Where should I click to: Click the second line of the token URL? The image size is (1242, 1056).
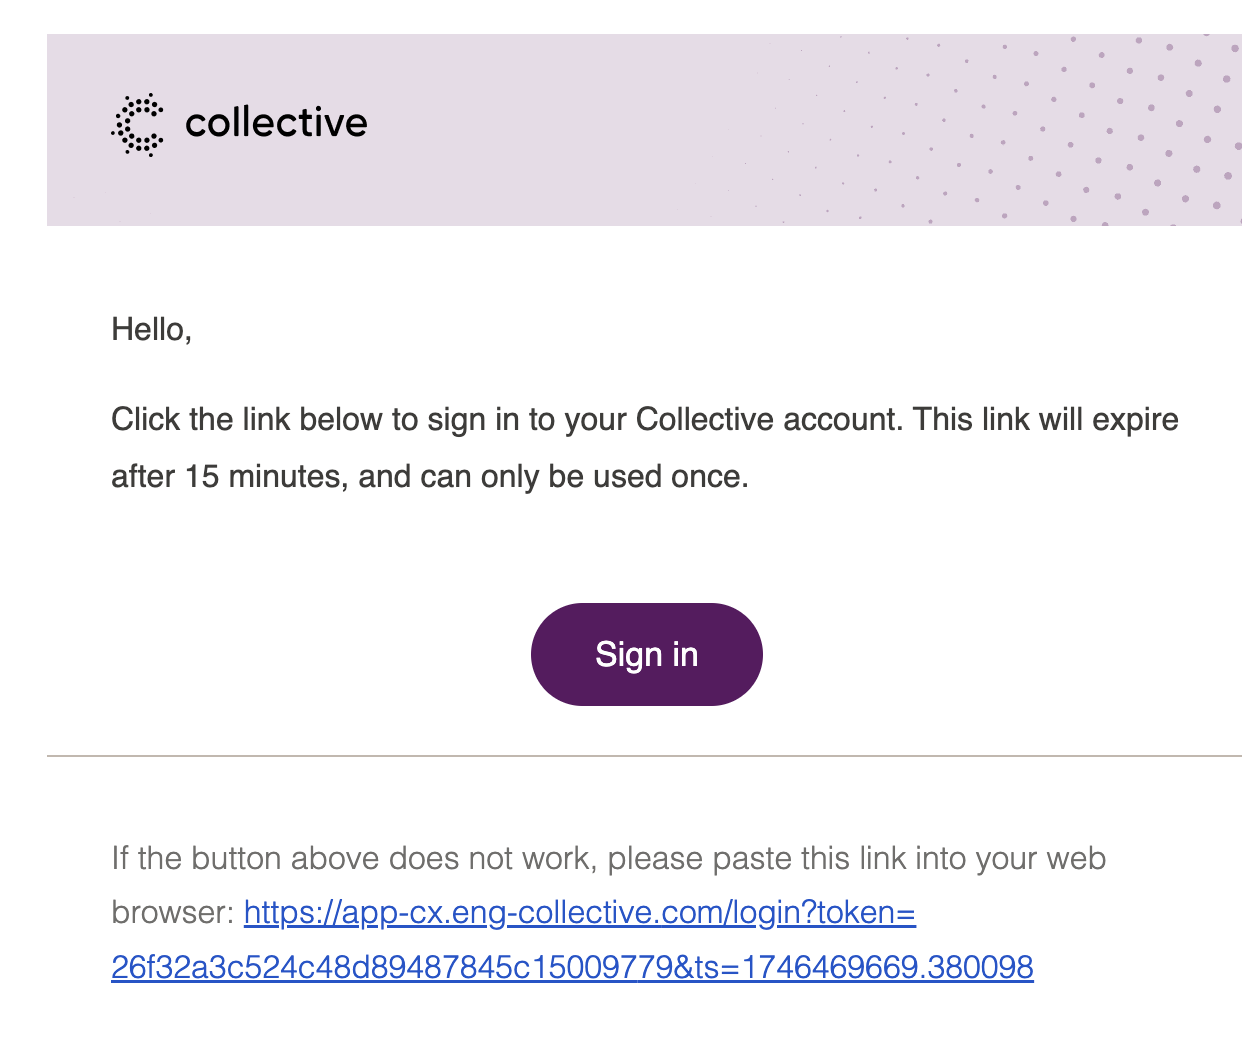(x=572, y=967)
